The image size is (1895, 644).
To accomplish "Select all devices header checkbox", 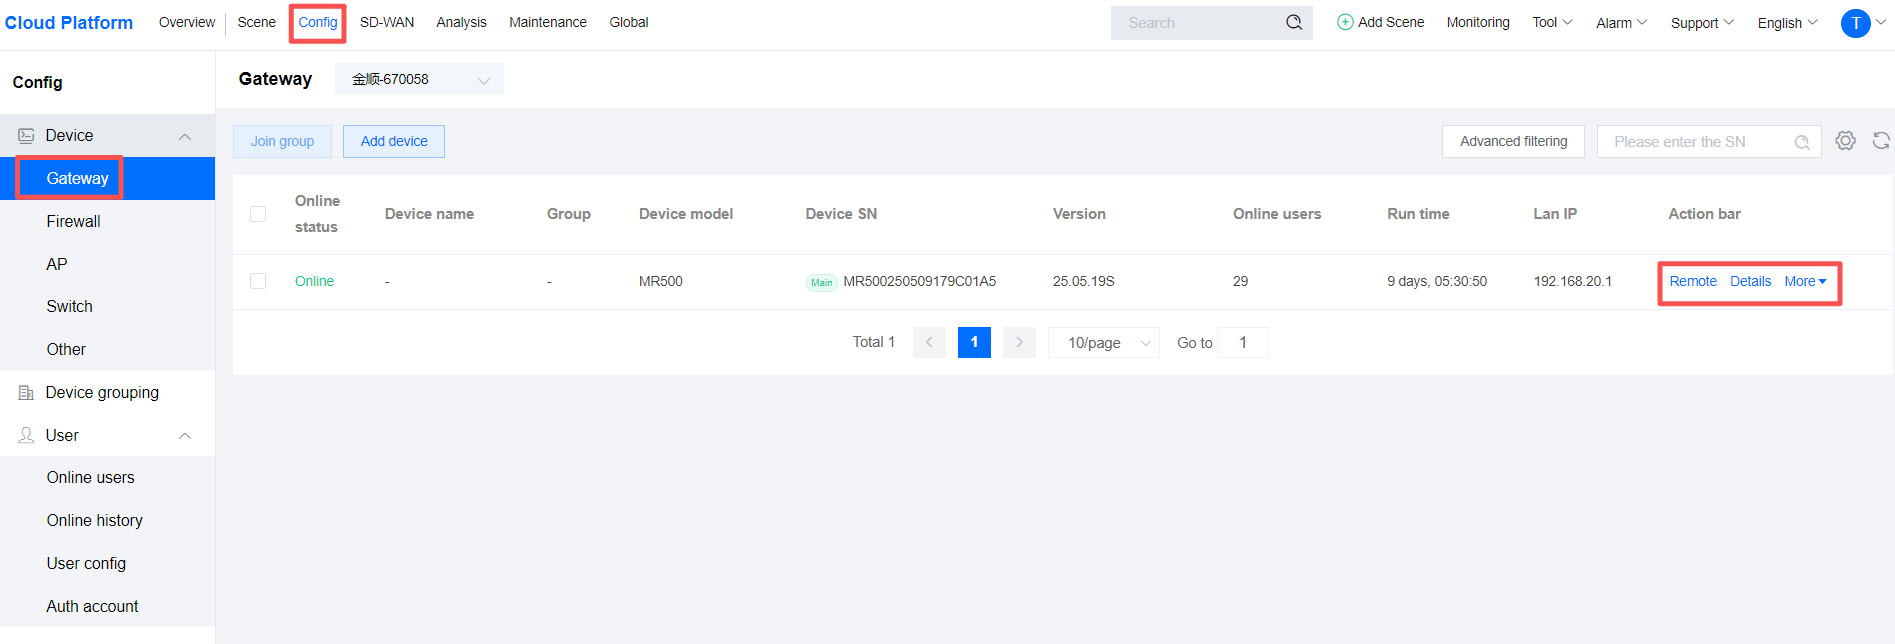I will (x=258, y=214).
